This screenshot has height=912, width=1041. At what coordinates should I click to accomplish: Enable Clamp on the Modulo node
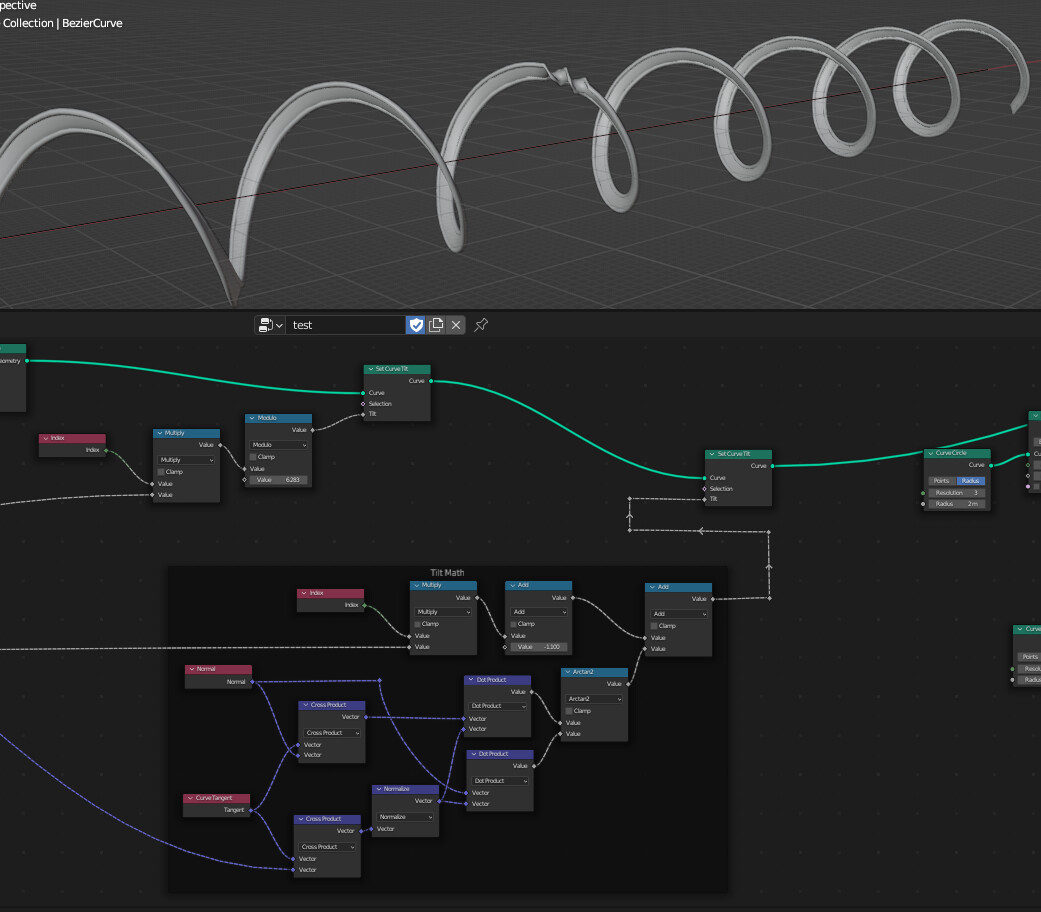click(x=252, y=457)
